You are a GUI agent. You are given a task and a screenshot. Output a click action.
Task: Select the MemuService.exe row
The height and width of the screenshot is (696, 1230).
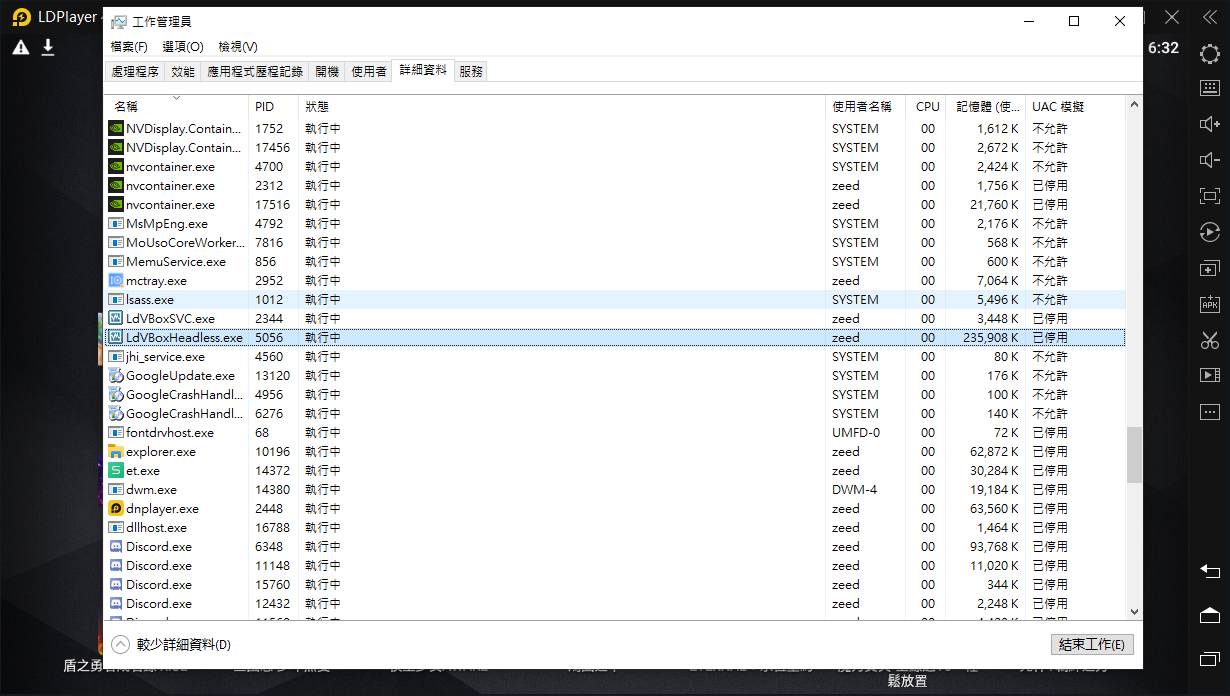click(615, 262)
